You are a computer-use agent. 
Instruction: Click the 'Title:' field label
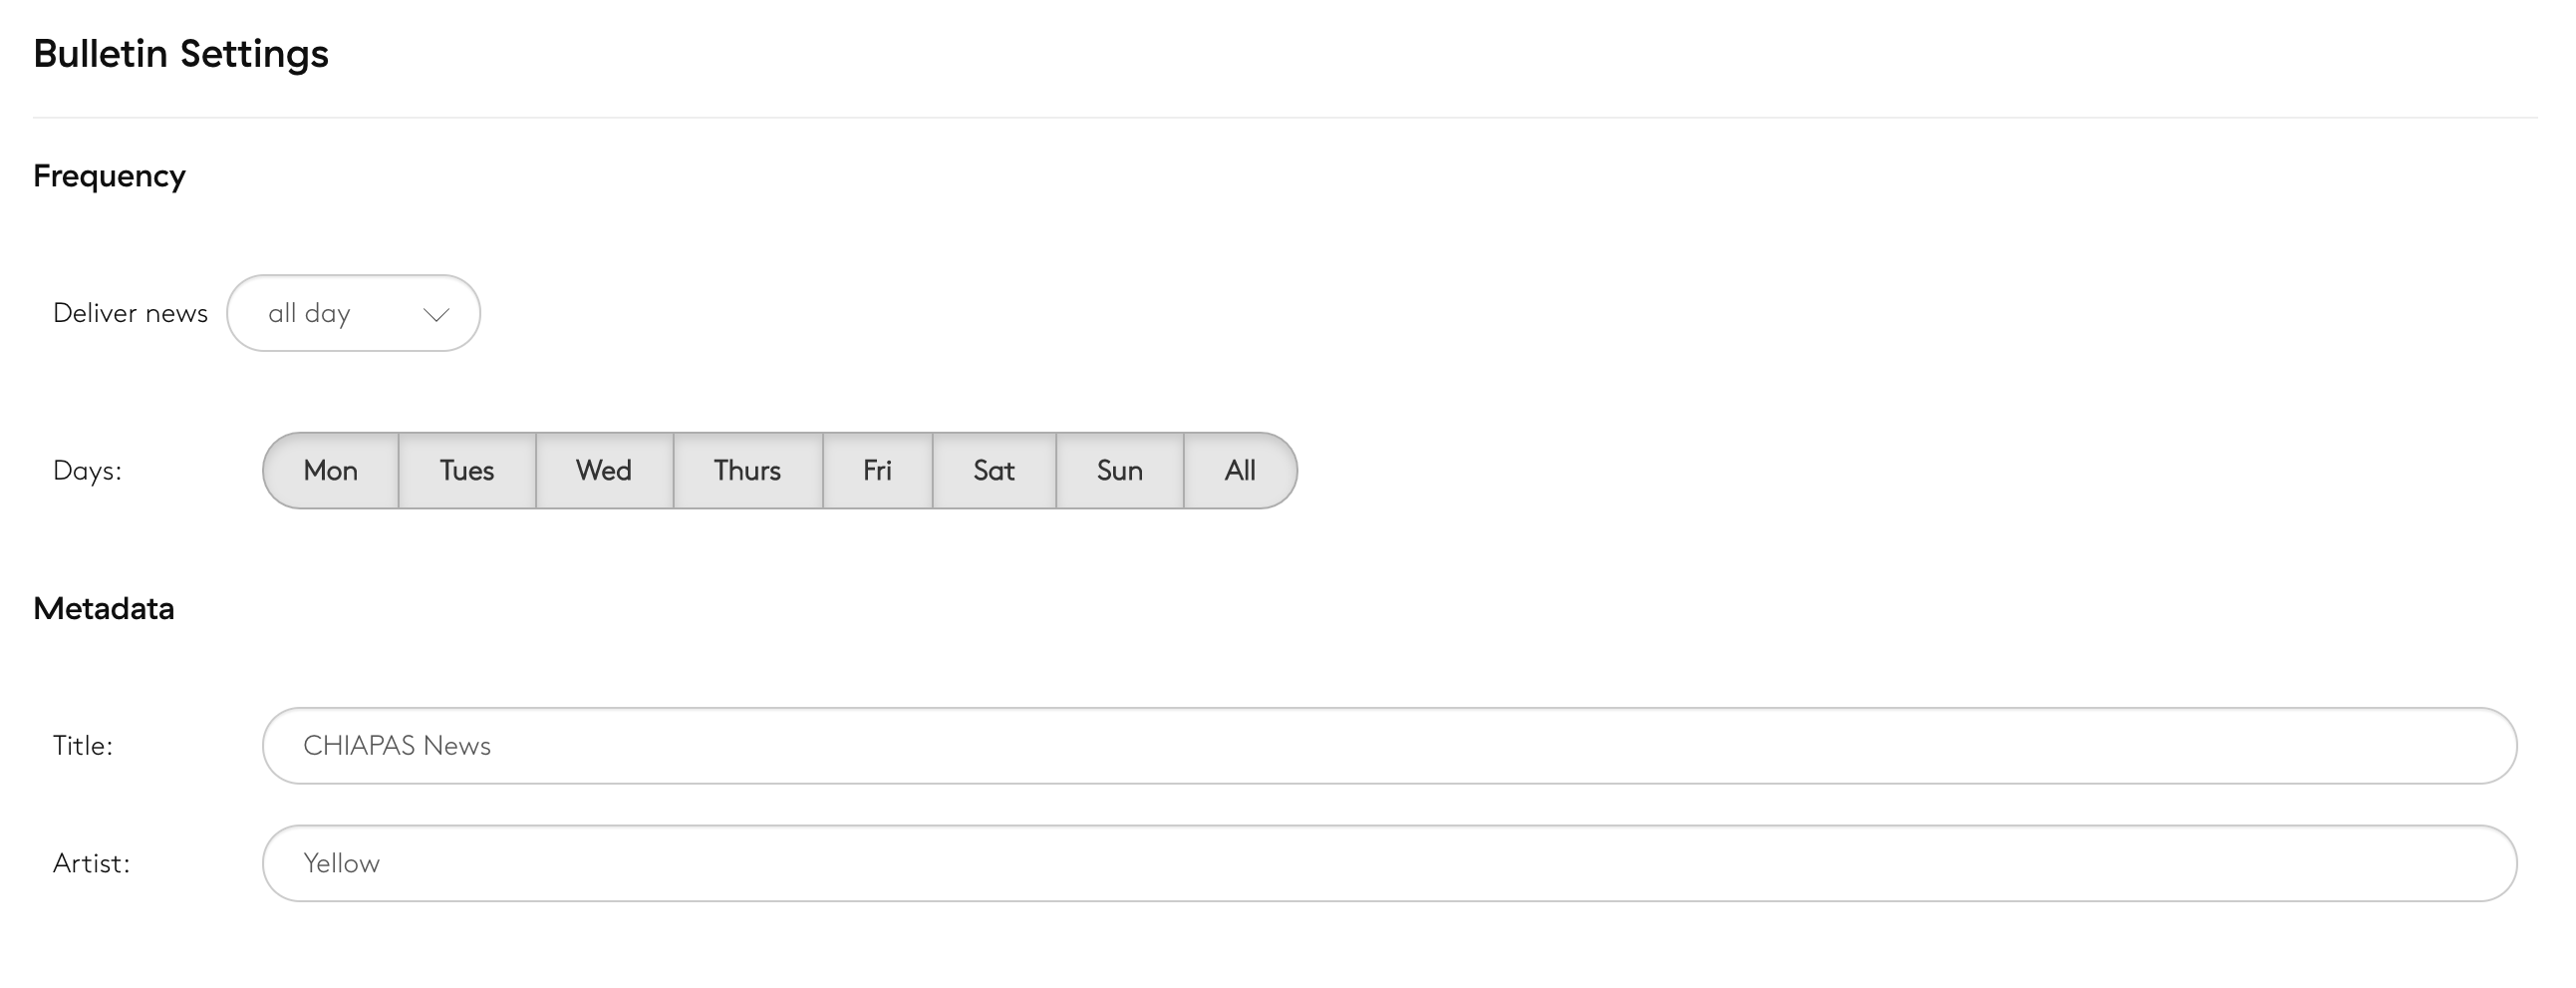click(x=83, y=745)
